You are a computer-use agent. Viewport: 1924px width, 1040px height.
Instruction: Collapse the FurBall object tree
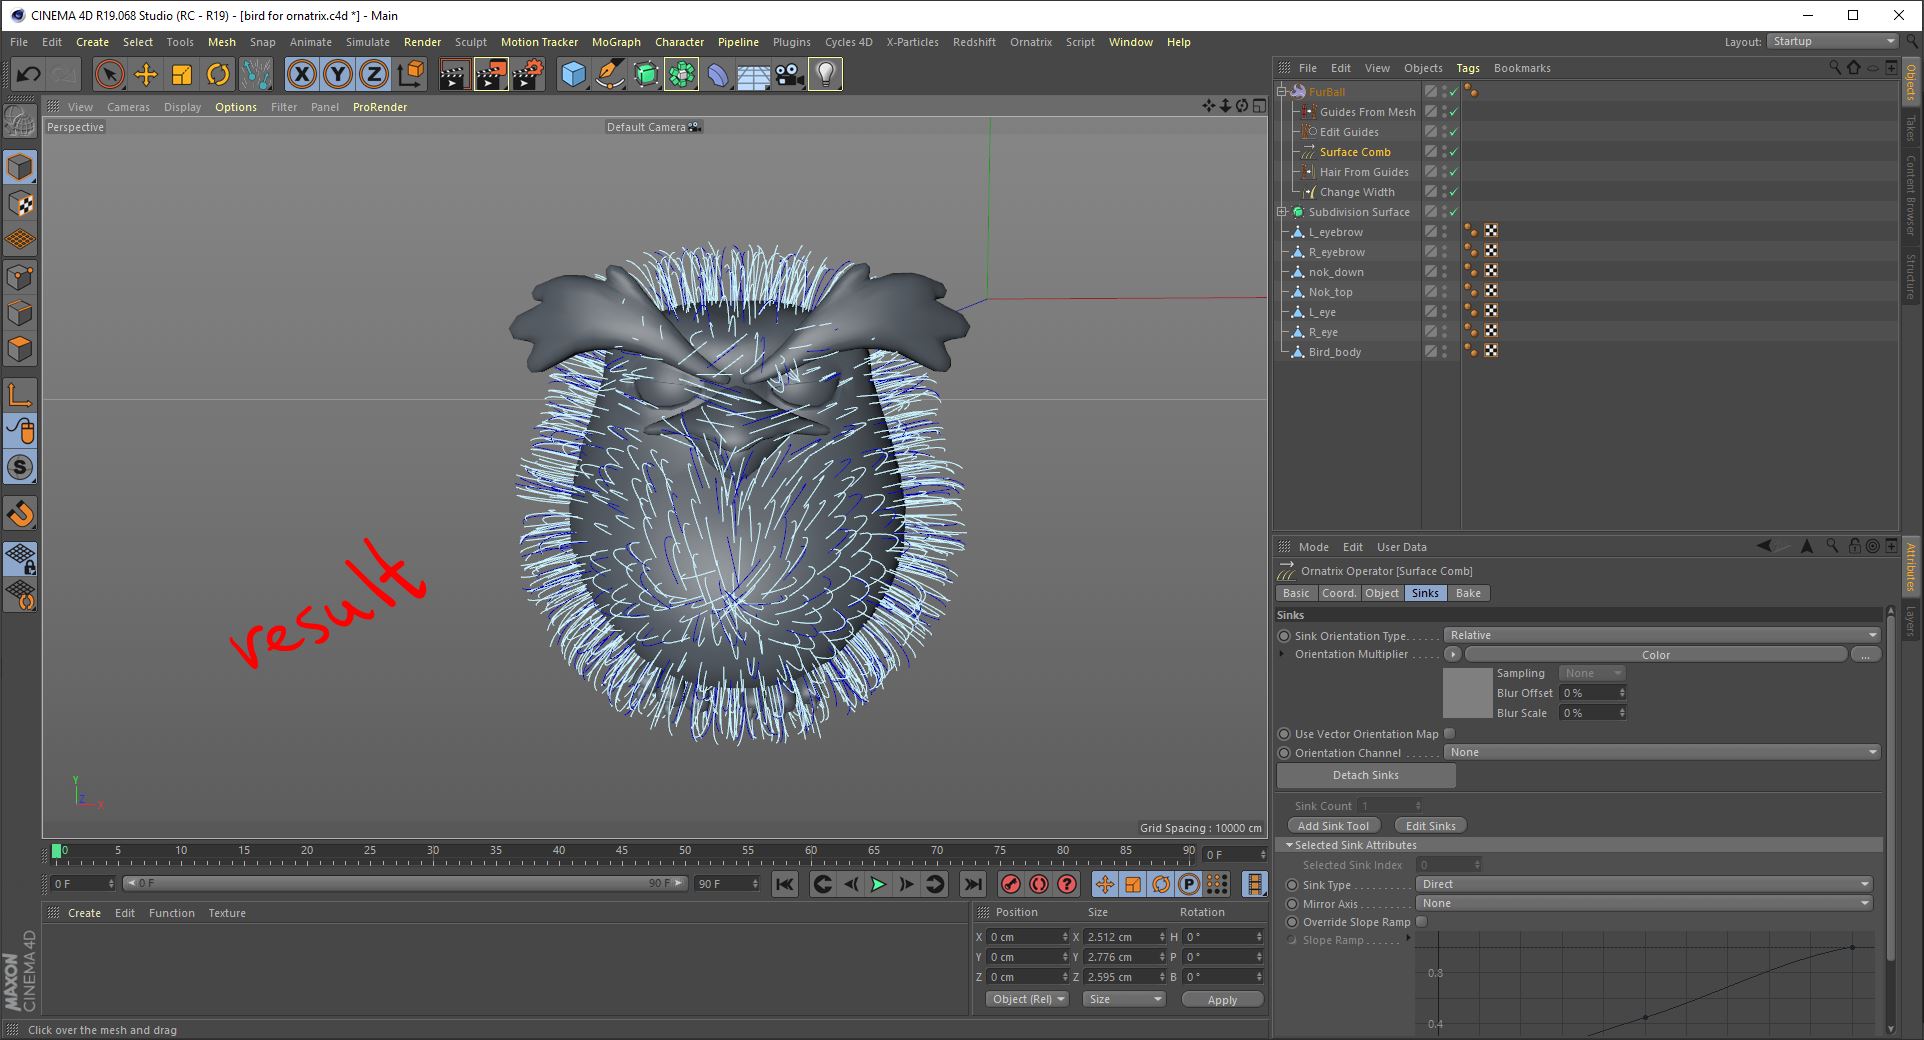1281,92
